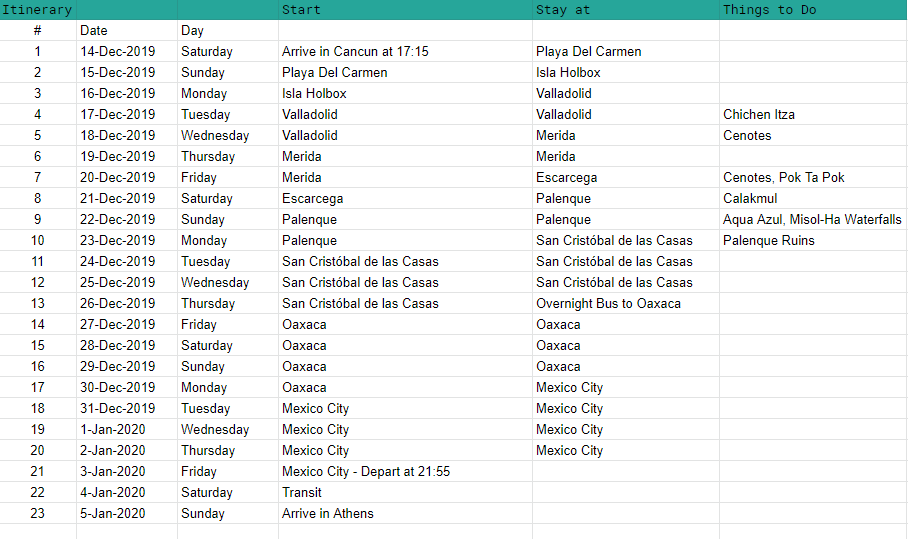Select cell "Arrive in Cancun at 17:15"

click(355, 52)
